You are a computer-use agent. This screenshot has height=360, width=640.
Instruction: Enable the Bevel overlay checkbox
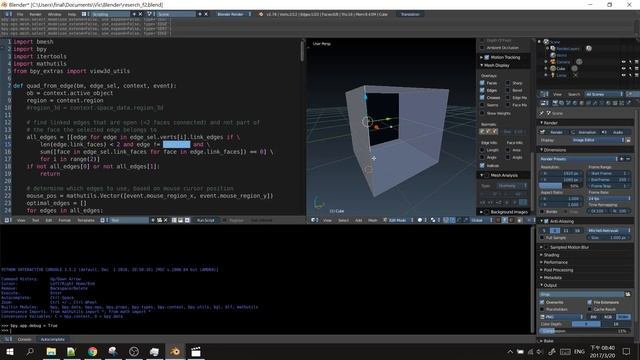click(x=507, y=90)
